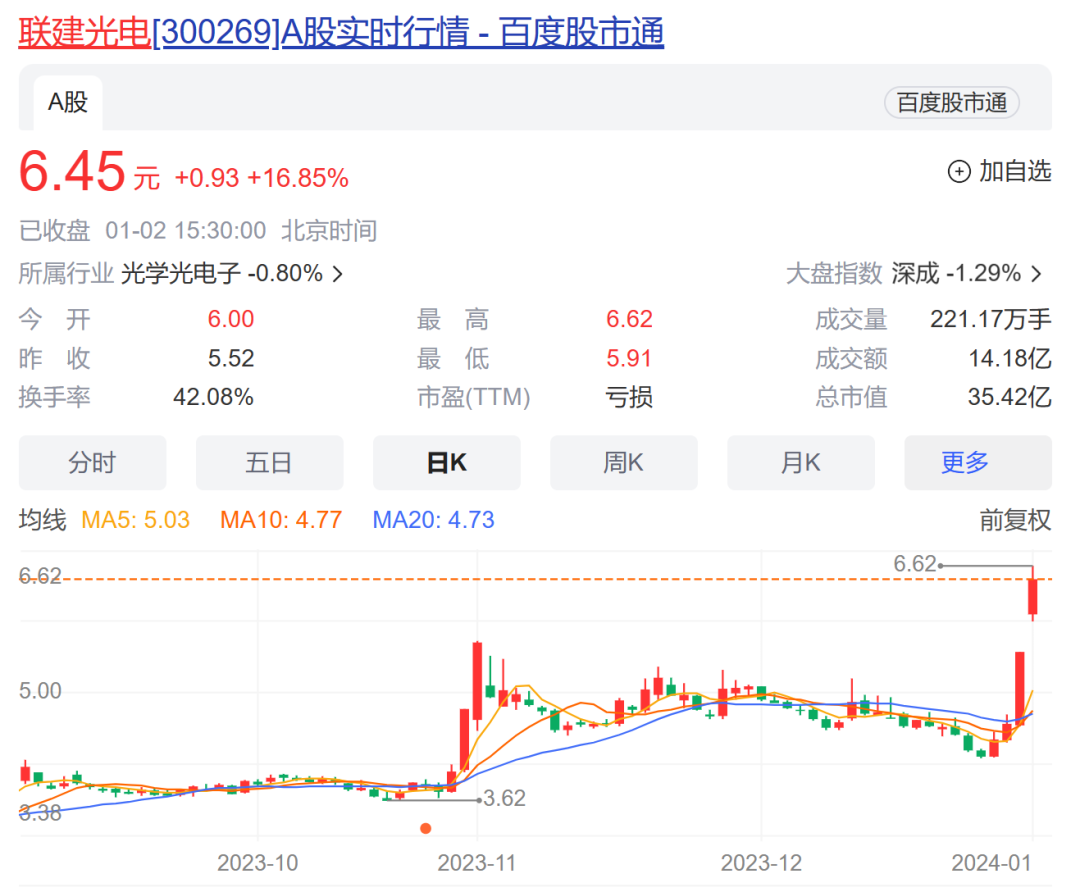
Task: Click the MA20: 4.73 indicator
Action: coord(433,520)
